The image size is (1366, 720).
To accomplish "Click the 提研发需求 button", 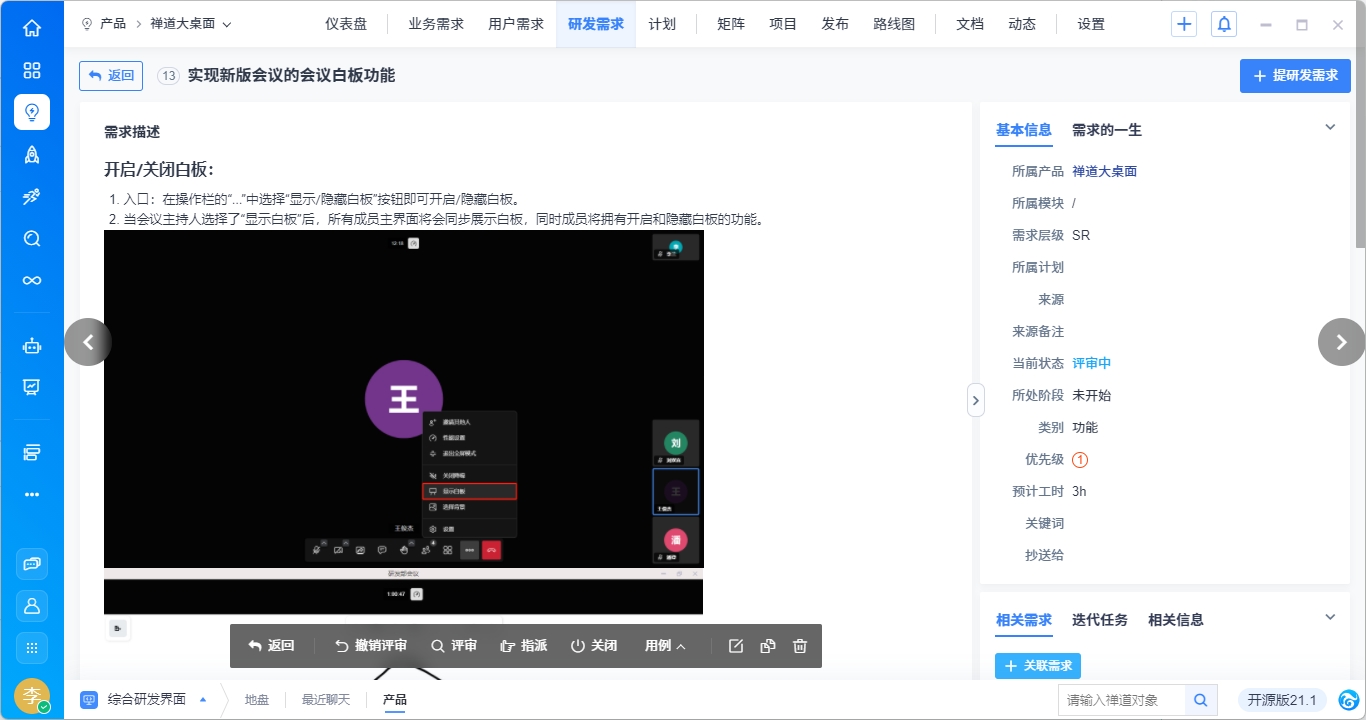I will pyautogui.click(x=1295, y=76).
